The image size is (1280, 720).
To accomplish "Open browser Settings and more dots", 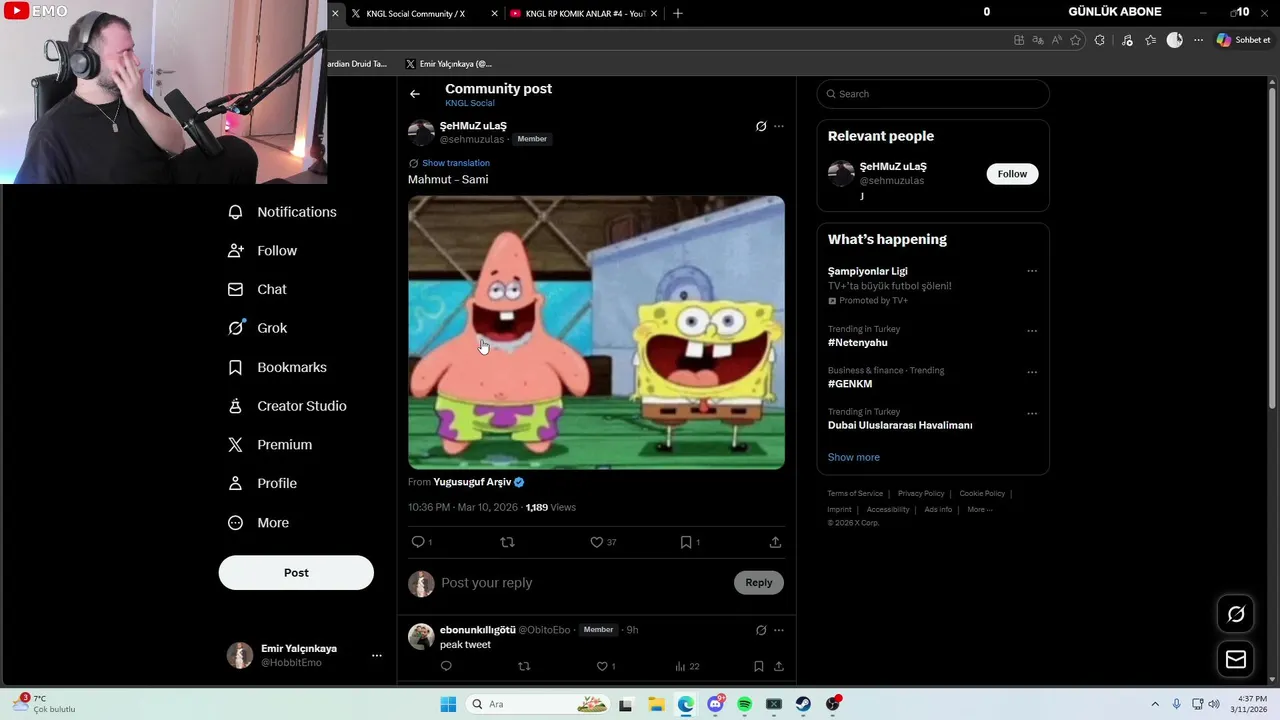I will (1198, 40).
